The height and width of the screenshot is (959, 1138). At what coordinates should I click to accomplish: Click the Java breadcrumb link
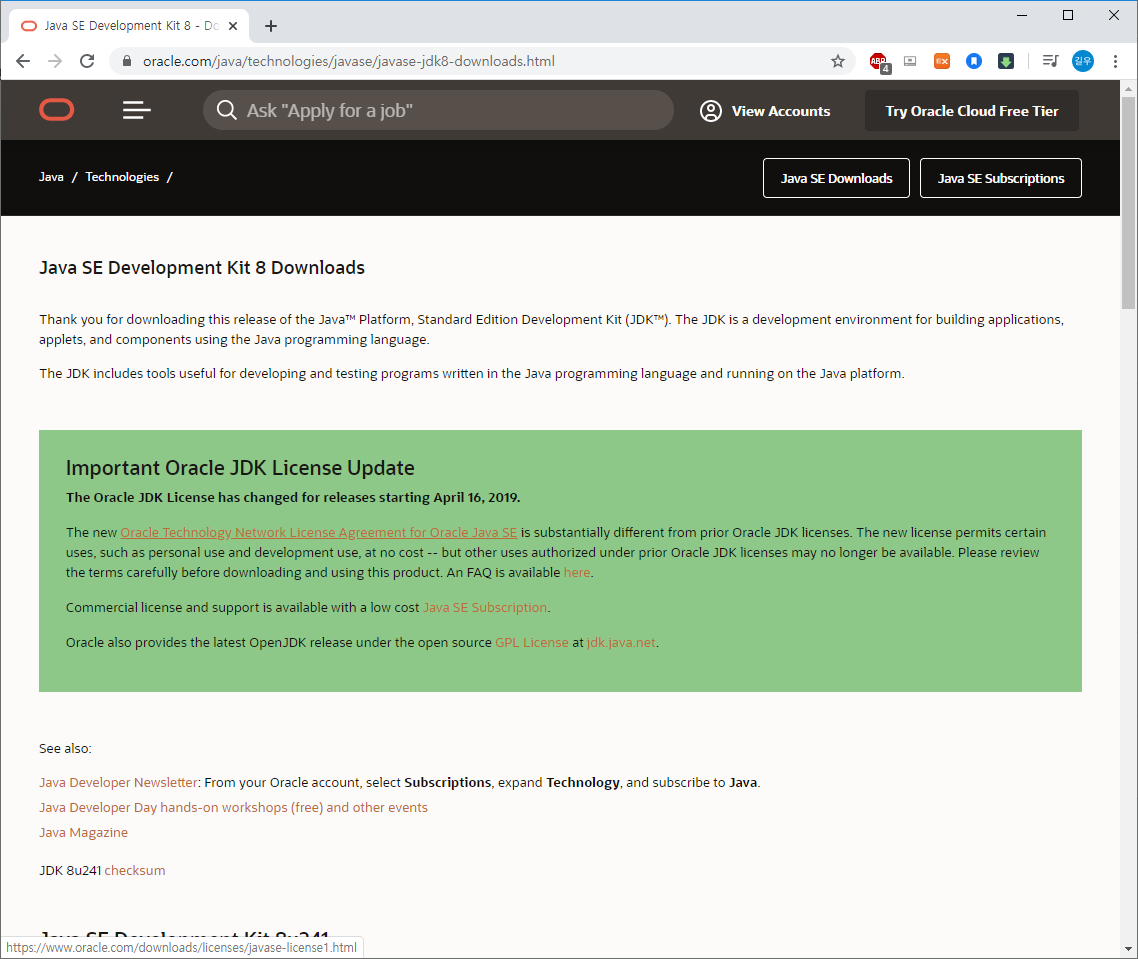coord(51,177)
